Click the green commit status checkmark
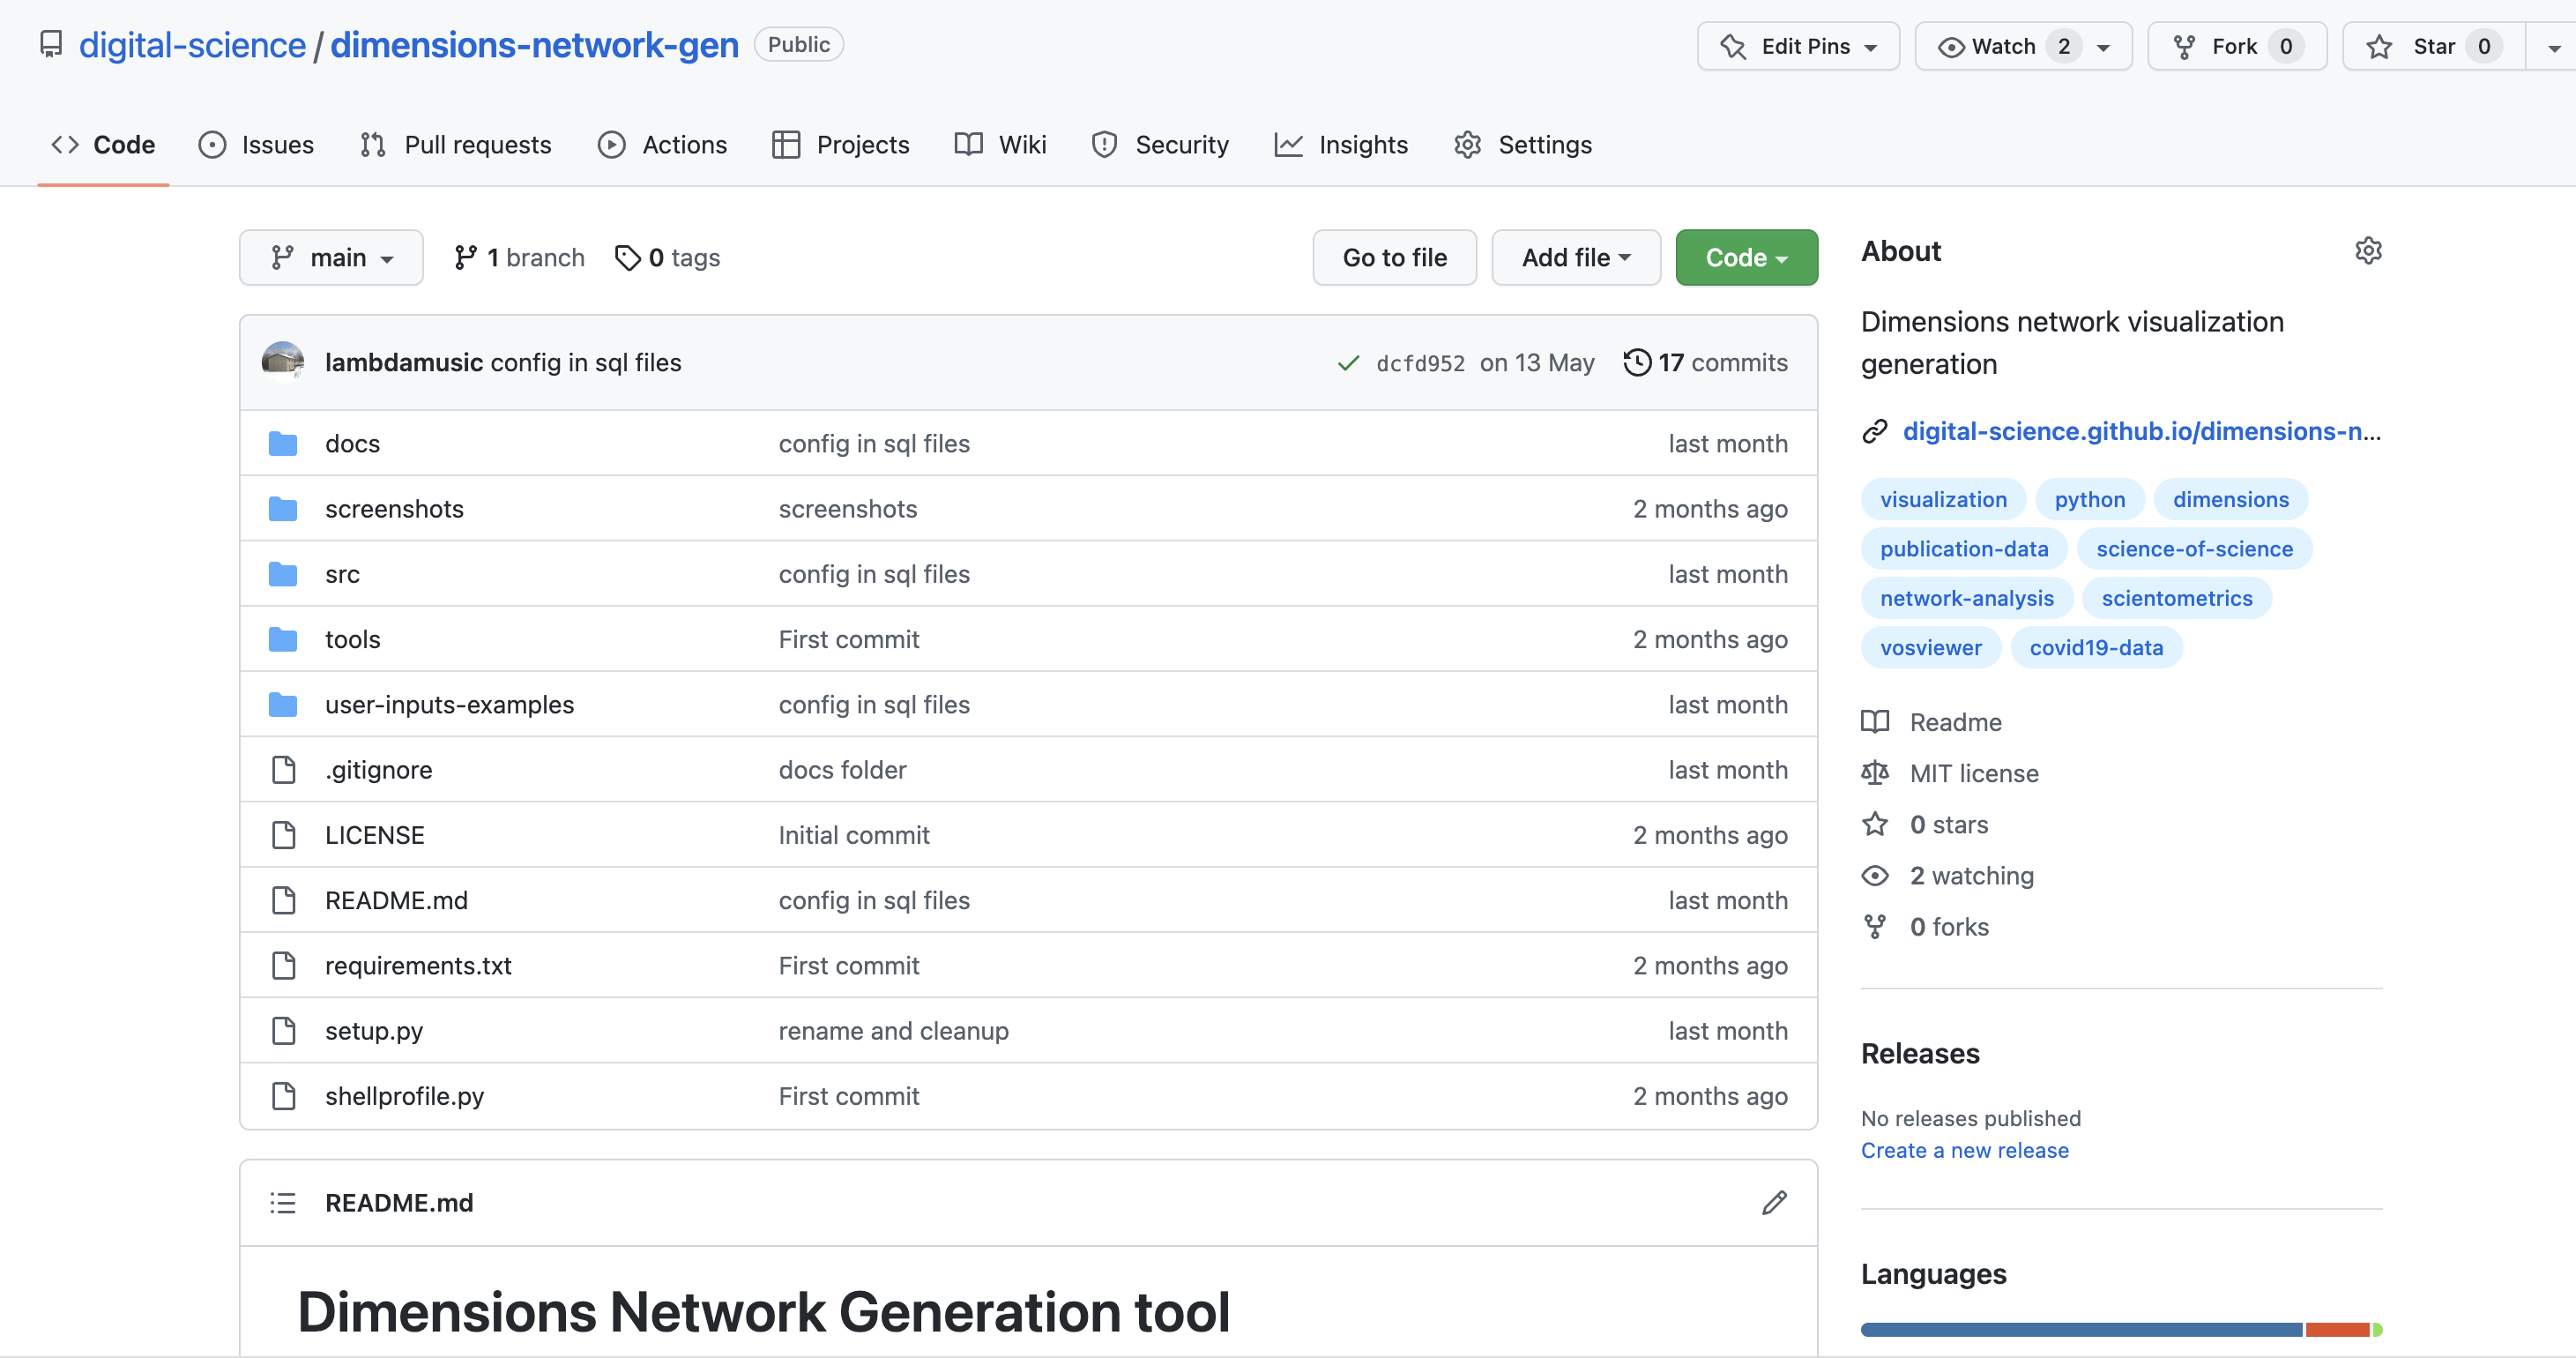 (1348, 363)
